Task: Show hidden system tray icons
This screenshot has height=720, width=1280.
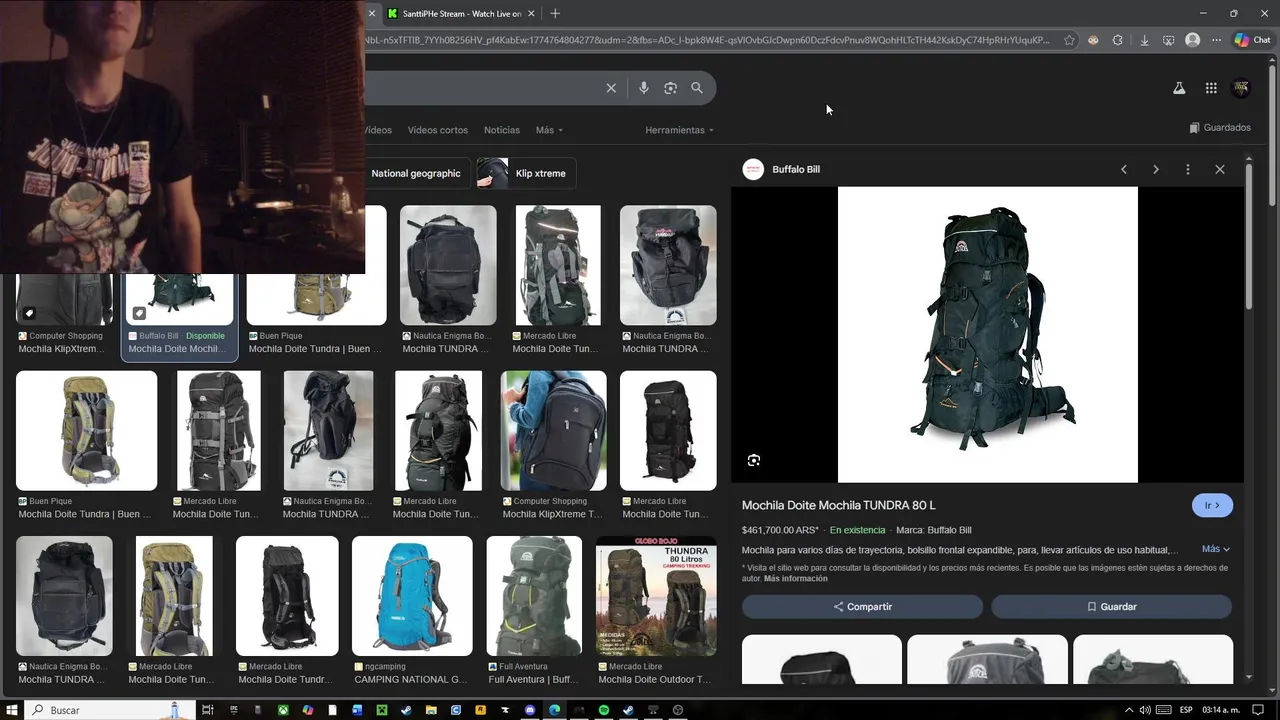Action: point(1129,710)
